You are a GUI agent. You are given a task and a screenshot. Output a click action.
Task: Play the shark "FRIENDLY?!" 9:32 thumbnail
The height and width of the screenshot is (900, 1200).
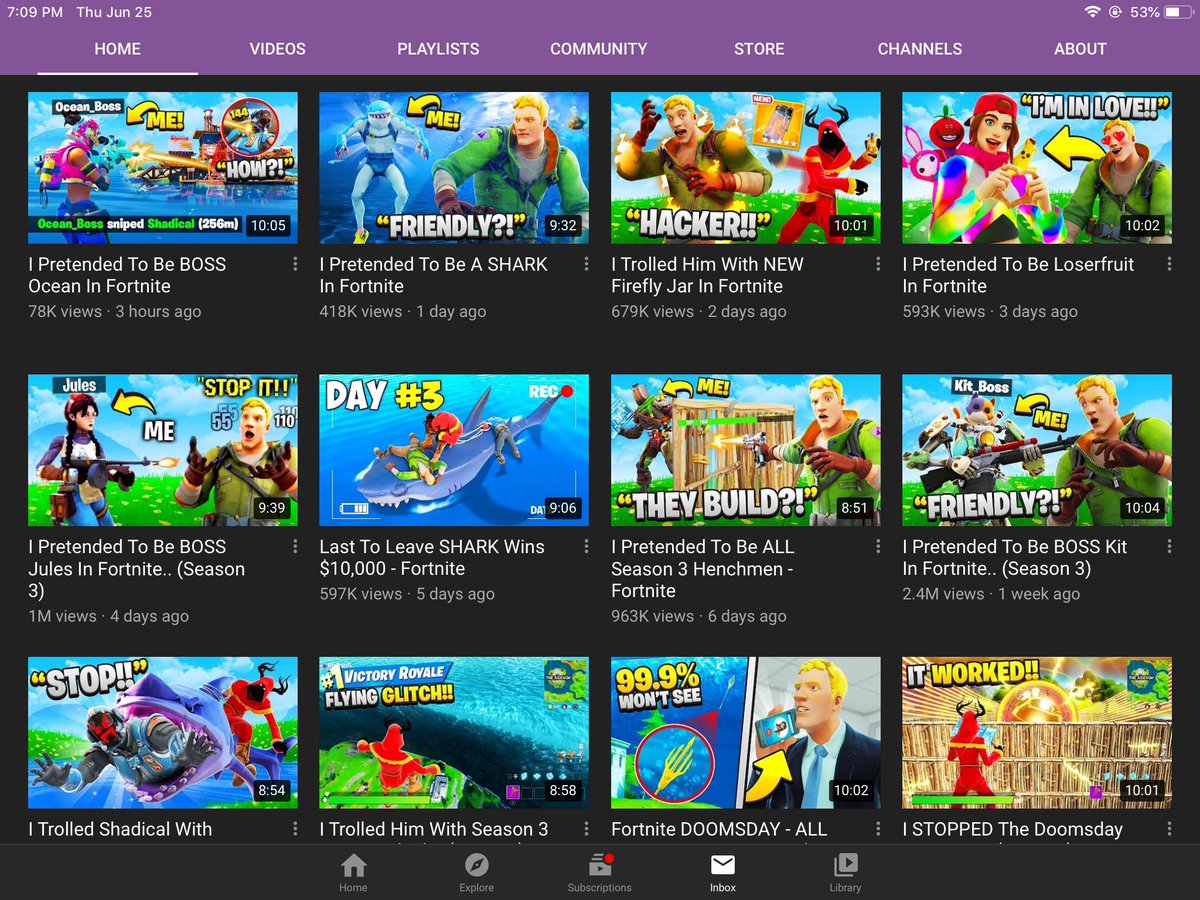coord(454,168)
